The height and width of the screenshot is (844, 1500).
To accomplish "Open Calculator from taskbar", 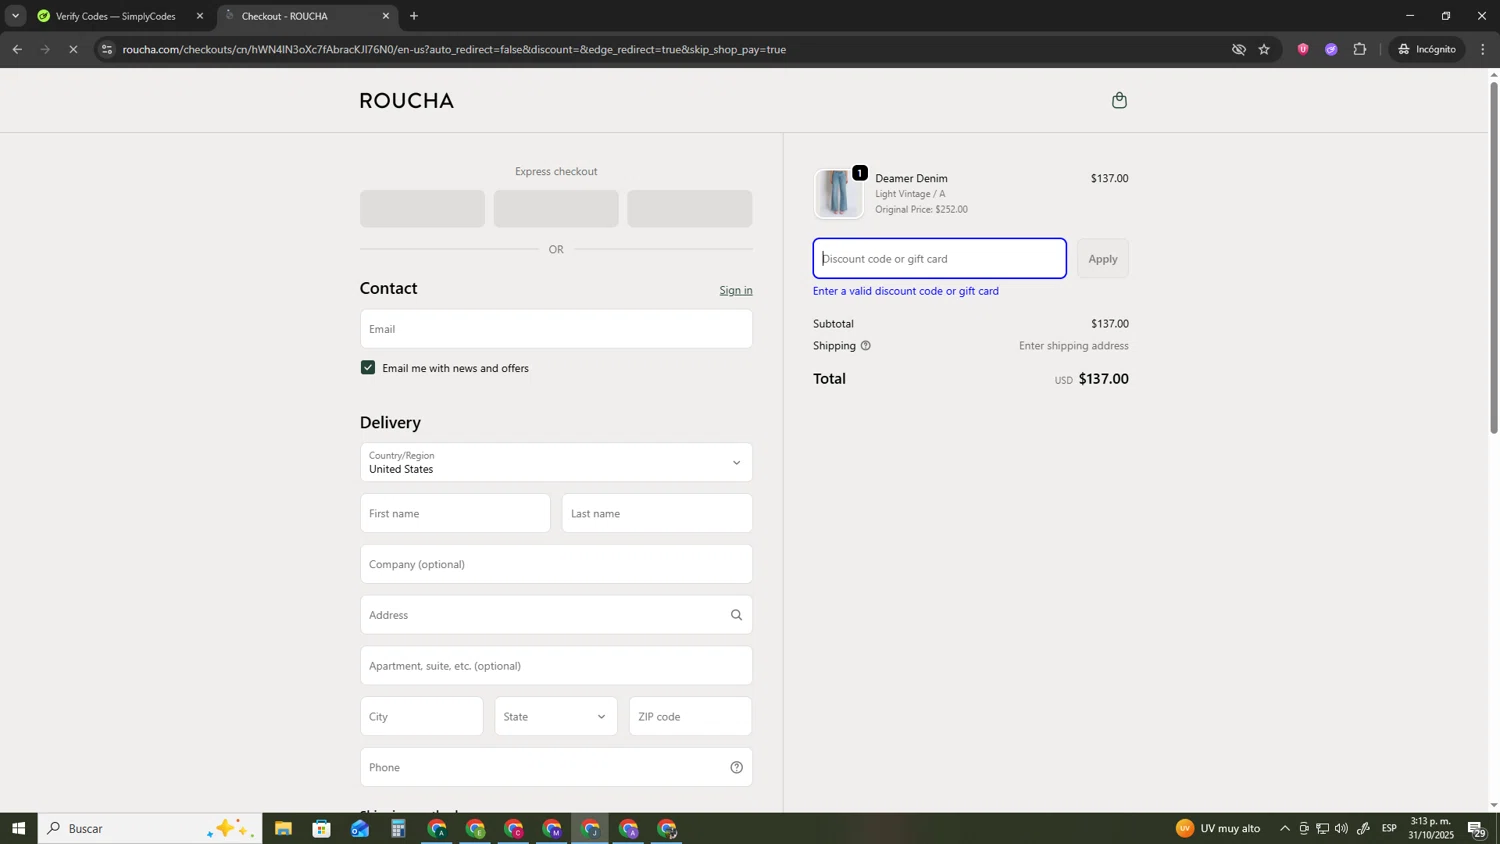I will tap(398, 829).
